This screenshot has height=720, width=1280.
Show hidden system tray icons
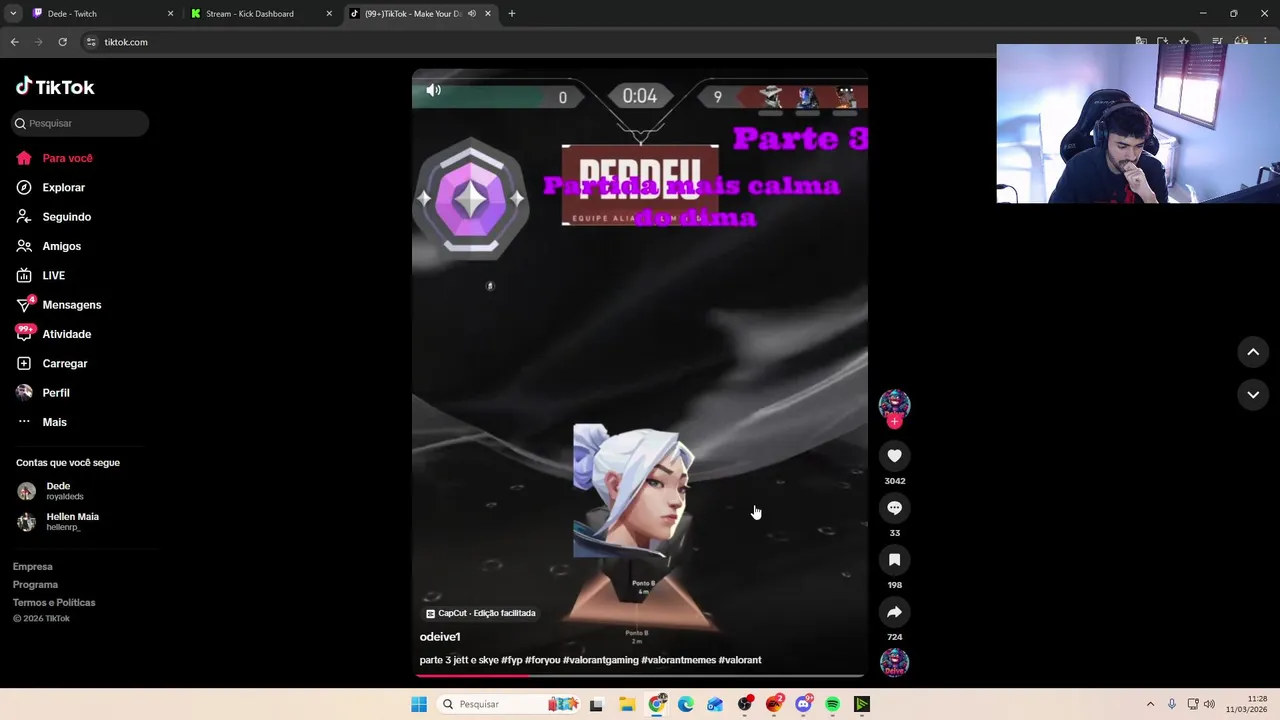(x=1150, y=704)
